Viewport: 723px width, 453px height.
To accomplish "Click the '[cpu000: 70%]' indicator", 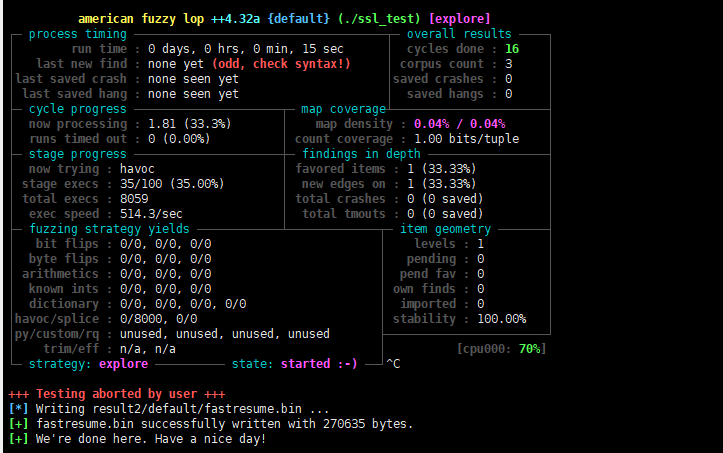I will (x=502, y=349).
